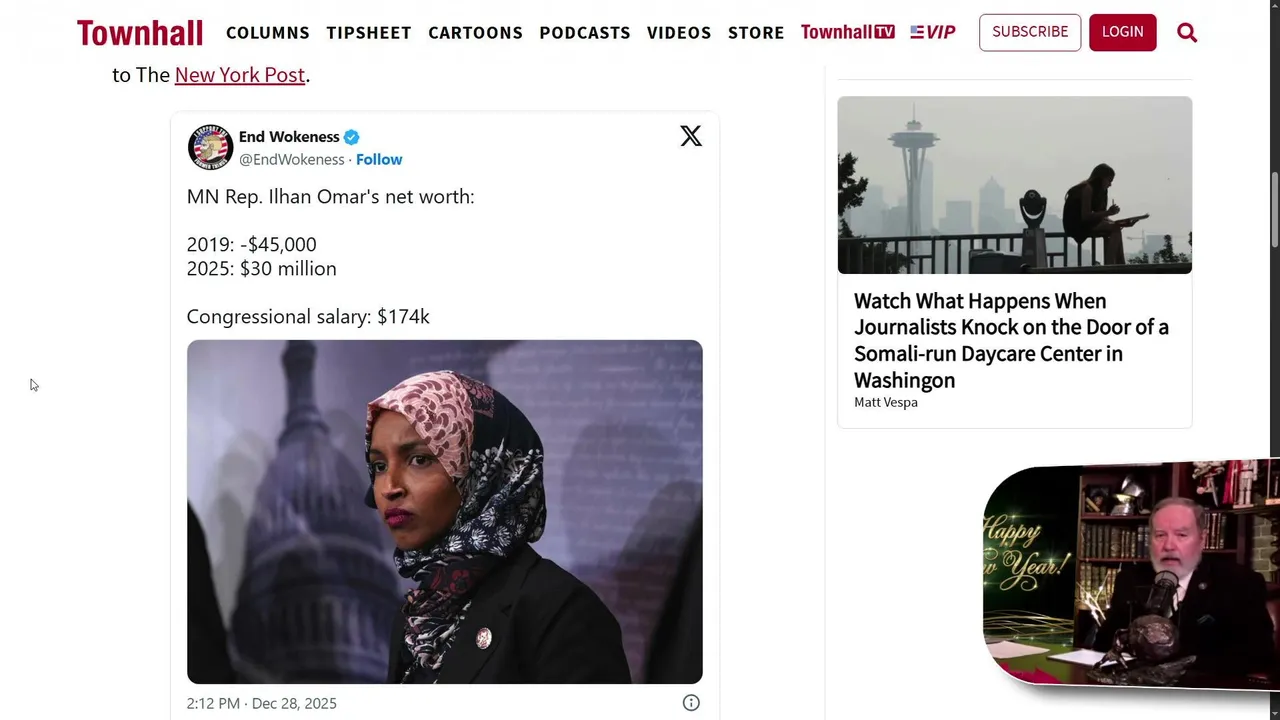Follow End Wokeness on the tweet
Viewport: 1280px width, 720px height.
coord(379,159)
